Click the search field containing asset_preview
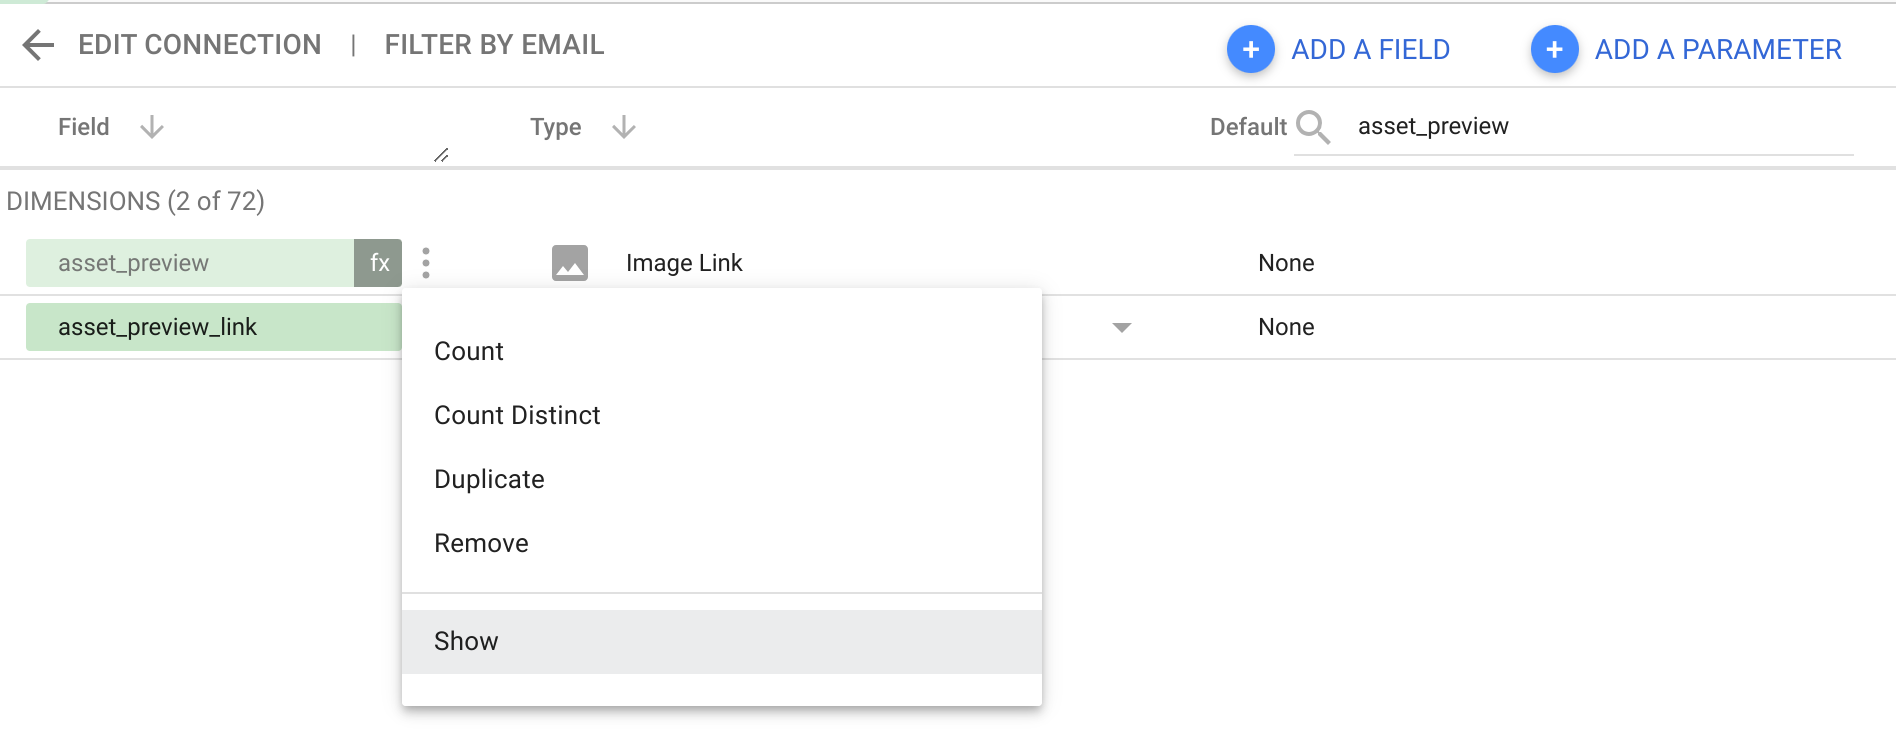The height and width of the screenshot is (749, 1896). tap(1600, 127)
